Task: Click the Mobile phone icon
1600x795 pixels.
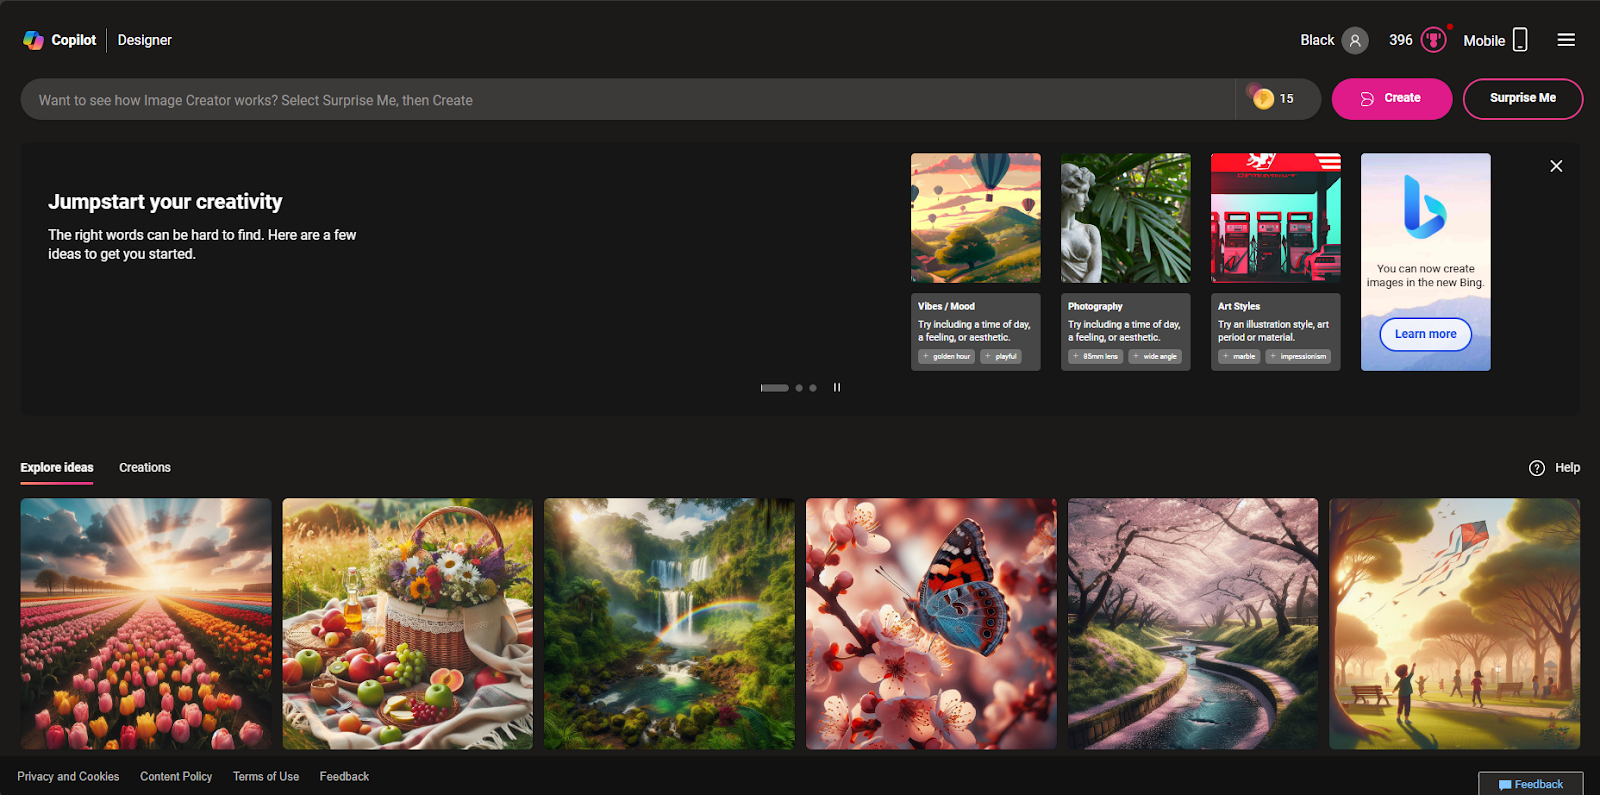Action: (x=1520, y=40)
